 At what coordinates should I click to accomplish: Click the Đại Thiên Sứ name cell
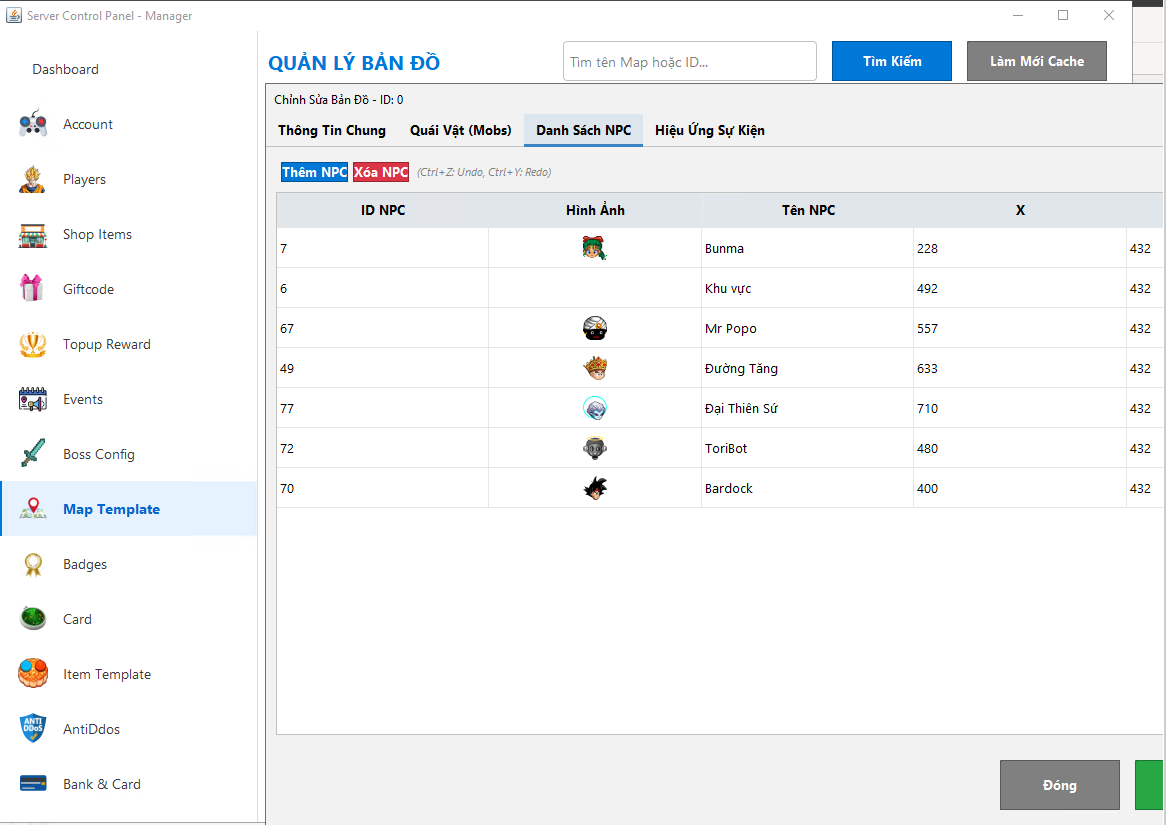click(808, 408)
